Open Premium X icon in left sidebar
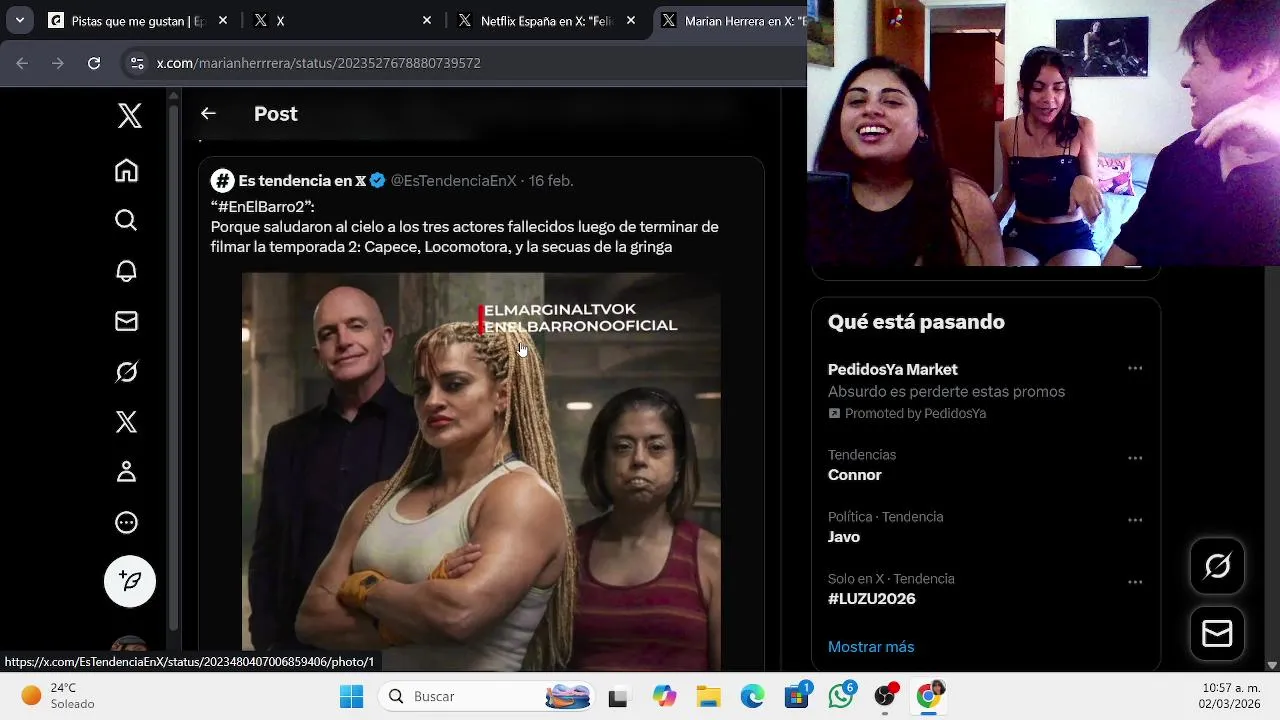 pos(126,422)
